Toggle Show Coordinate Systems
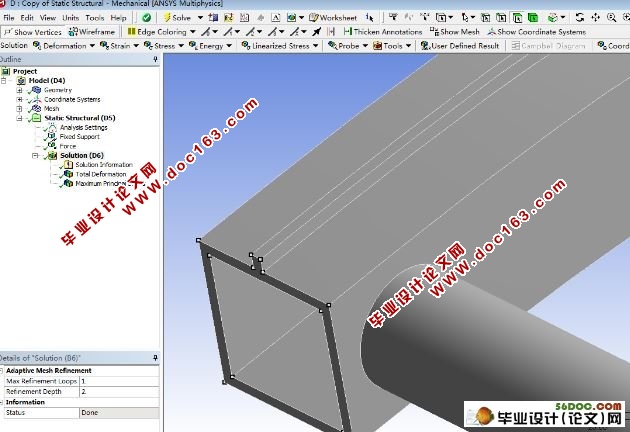 coord(536,32)
